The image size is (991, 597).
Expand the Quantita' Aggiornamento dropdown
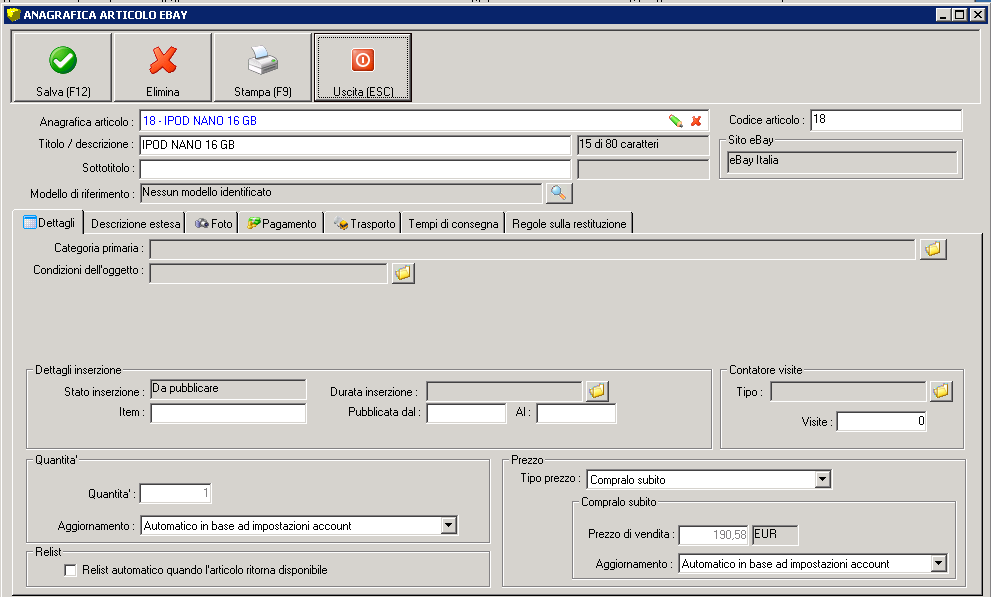(x=449, y=525)
